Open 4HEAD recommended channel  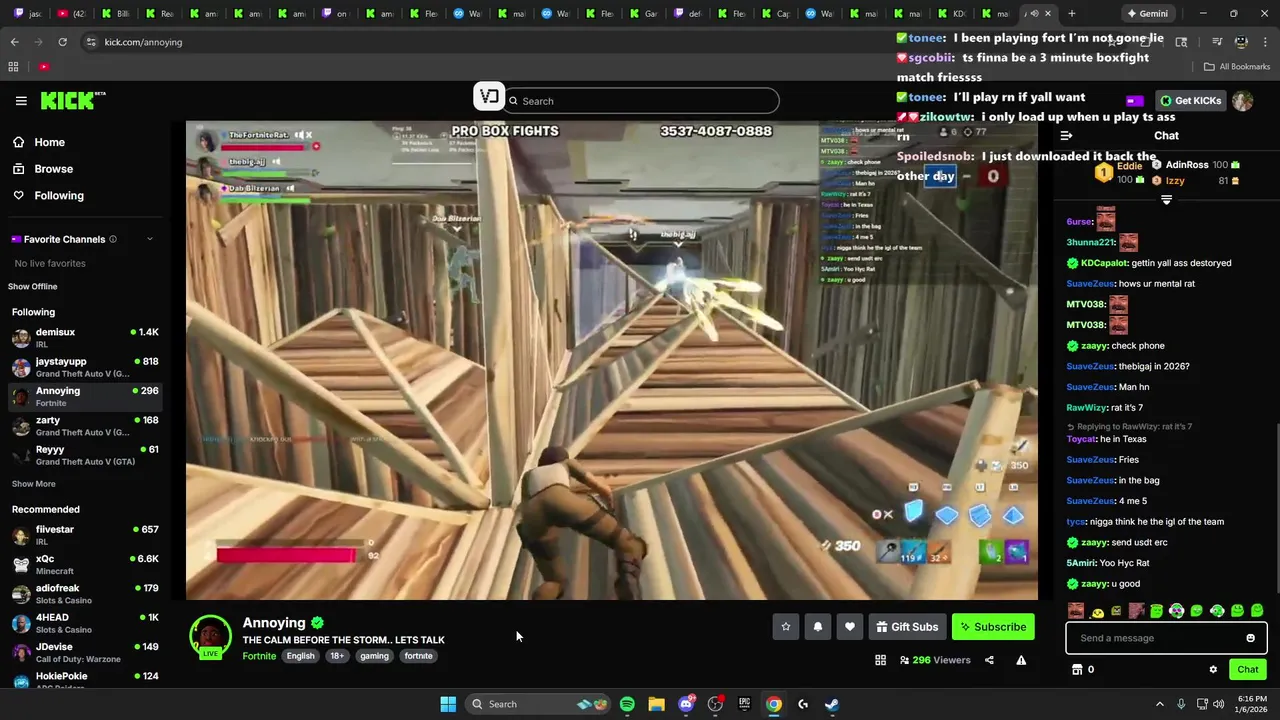[x=85, y=624]
